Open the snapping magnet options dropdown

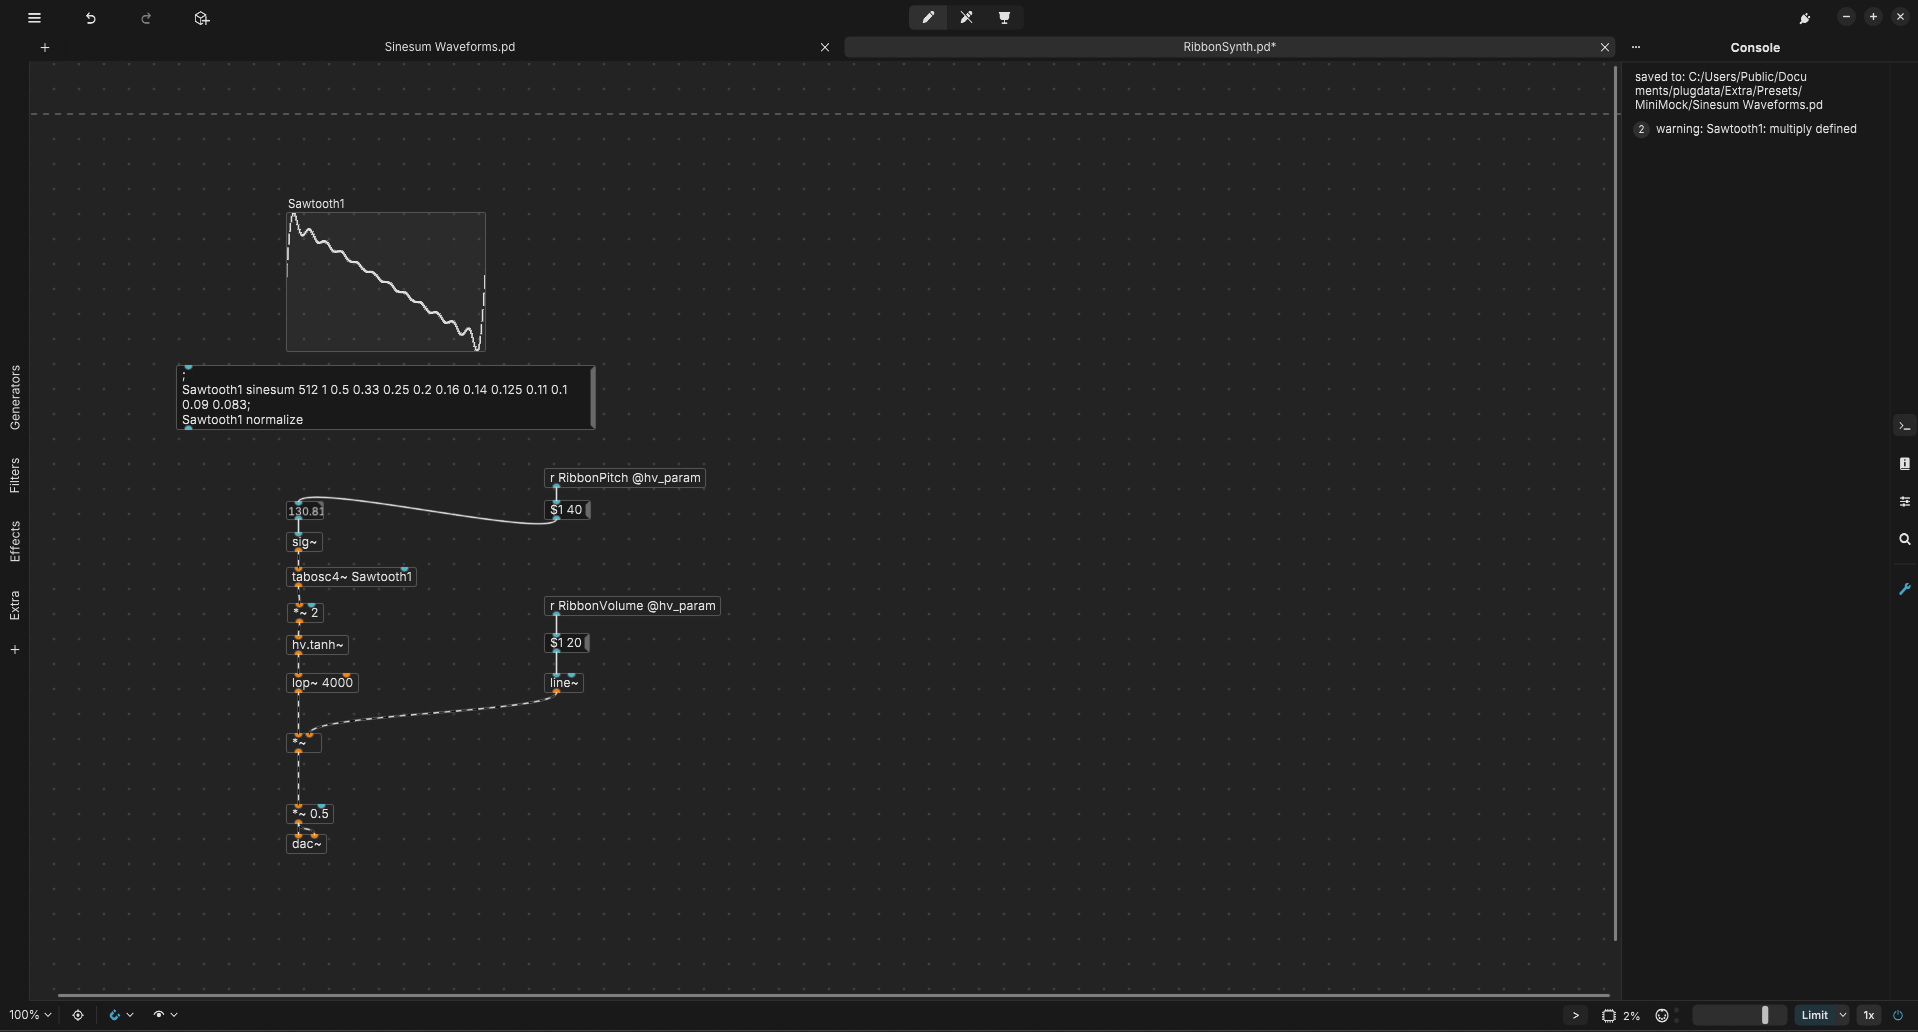(x=121, y=1015)
